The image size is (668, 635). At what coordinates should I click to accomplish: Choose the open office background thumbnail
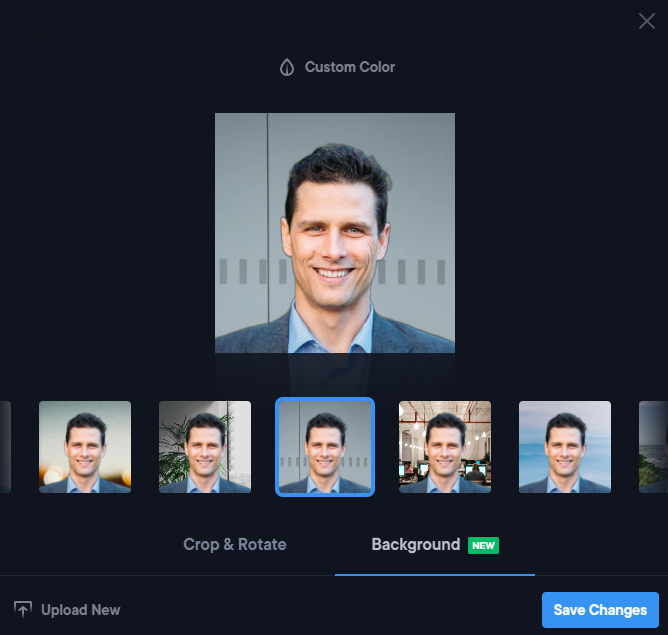point(445,447)
